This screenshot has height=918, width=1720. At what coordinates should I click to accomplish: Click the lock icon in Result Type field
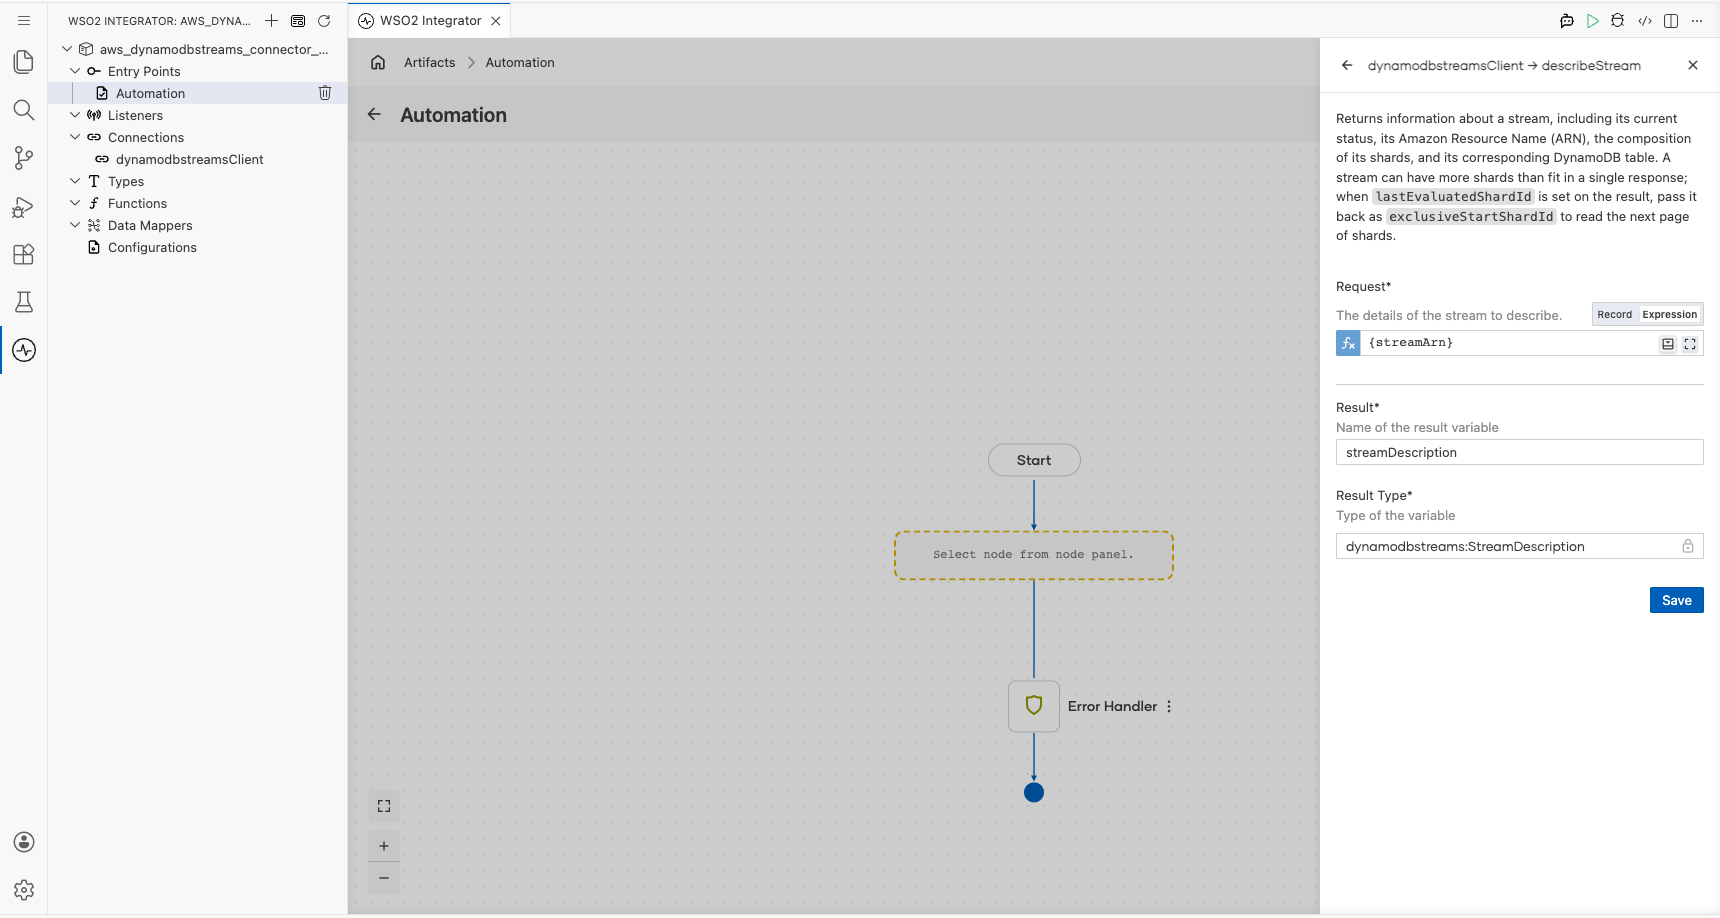click(1688, 546)
